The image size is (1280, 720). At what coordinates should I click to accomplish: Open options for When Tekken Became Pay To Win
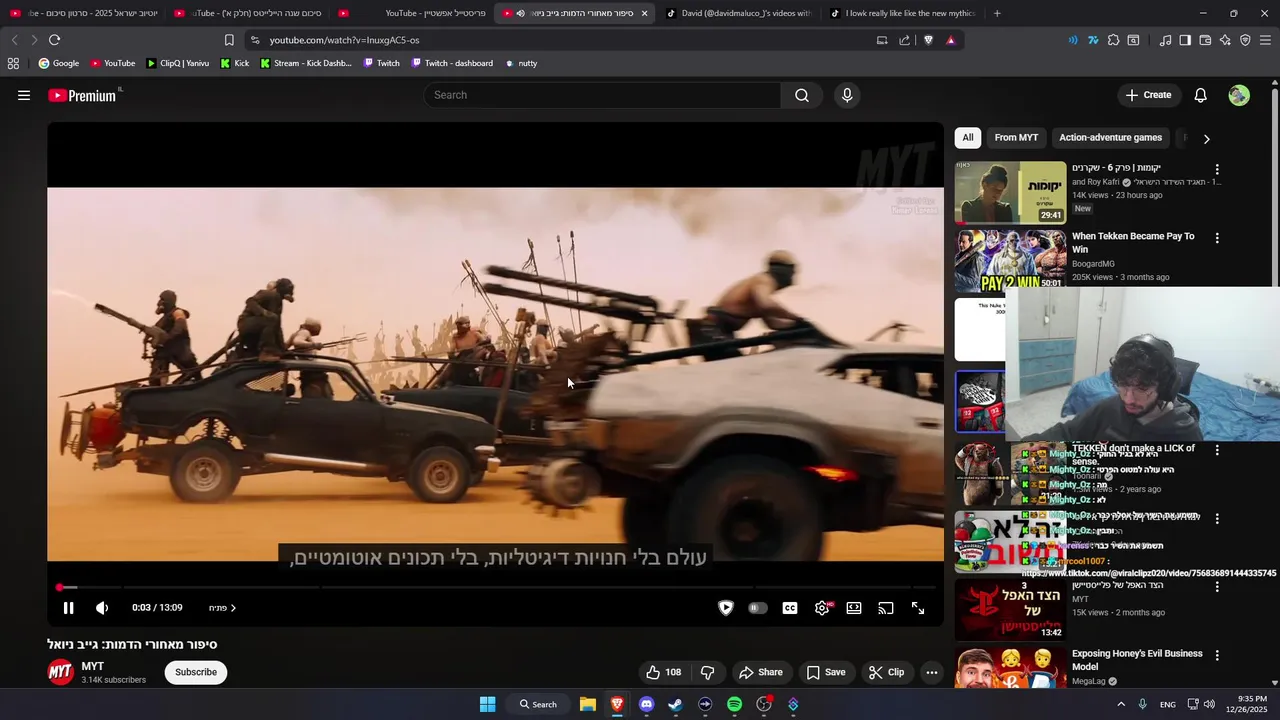point(1217,238)
